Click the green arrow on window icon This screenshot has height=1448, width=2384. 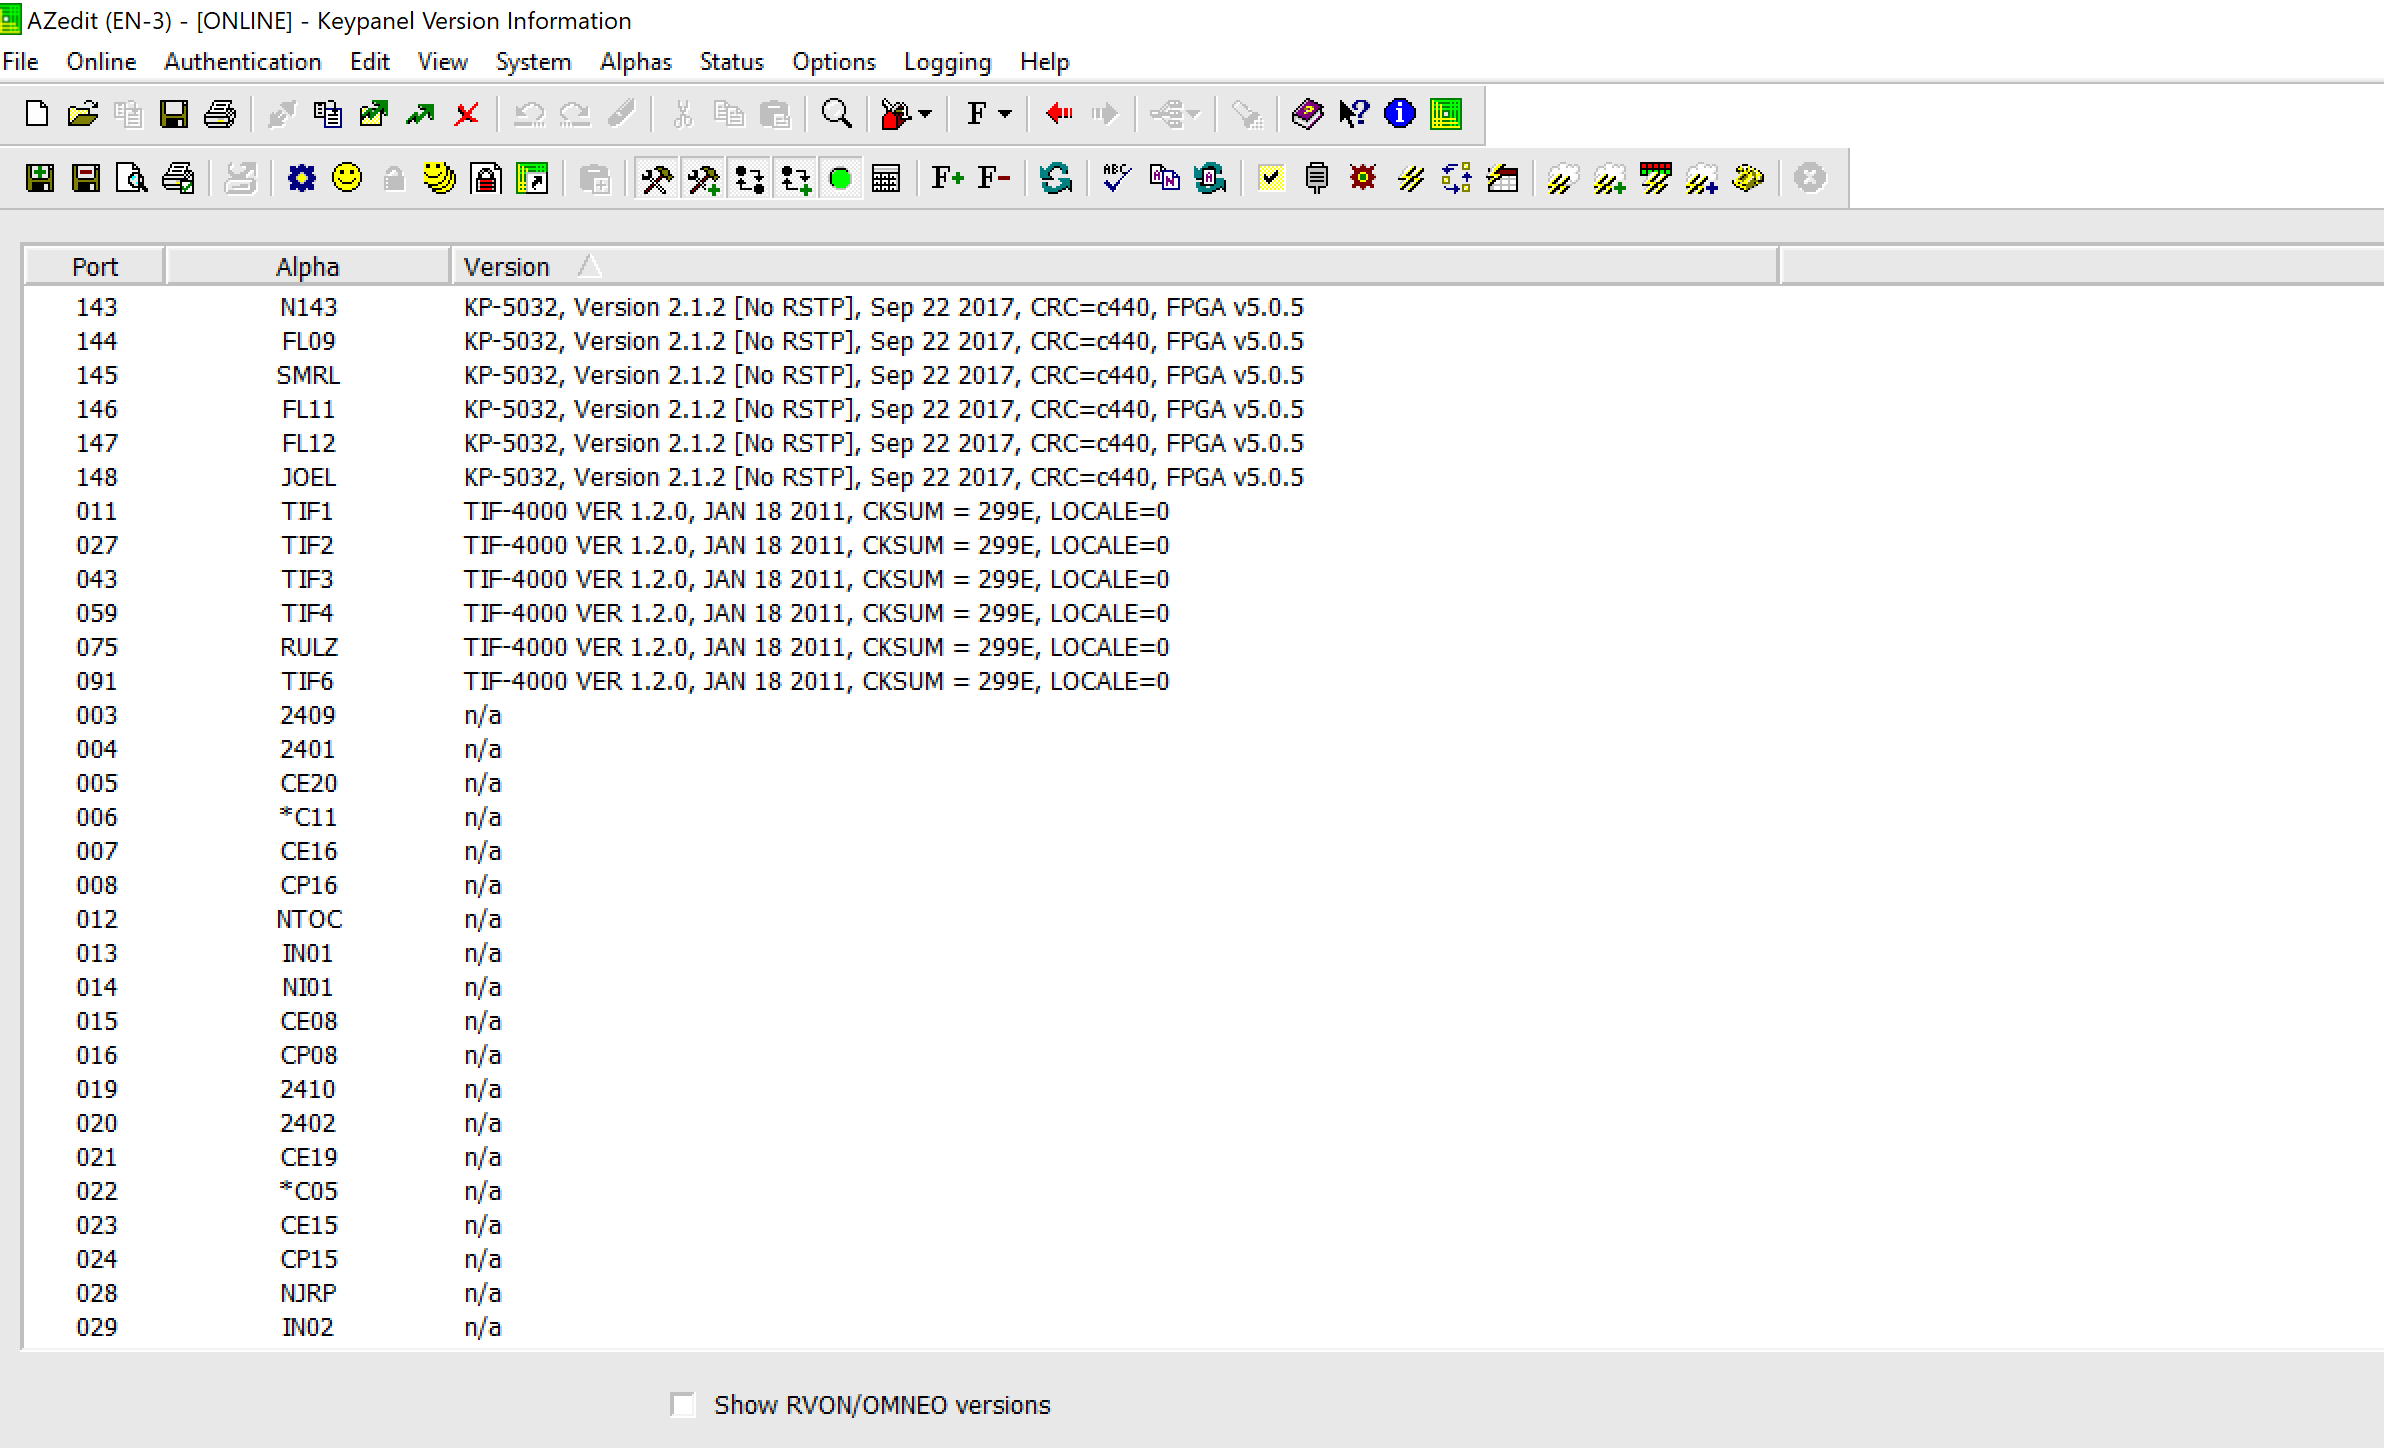[x=374, y=114]
